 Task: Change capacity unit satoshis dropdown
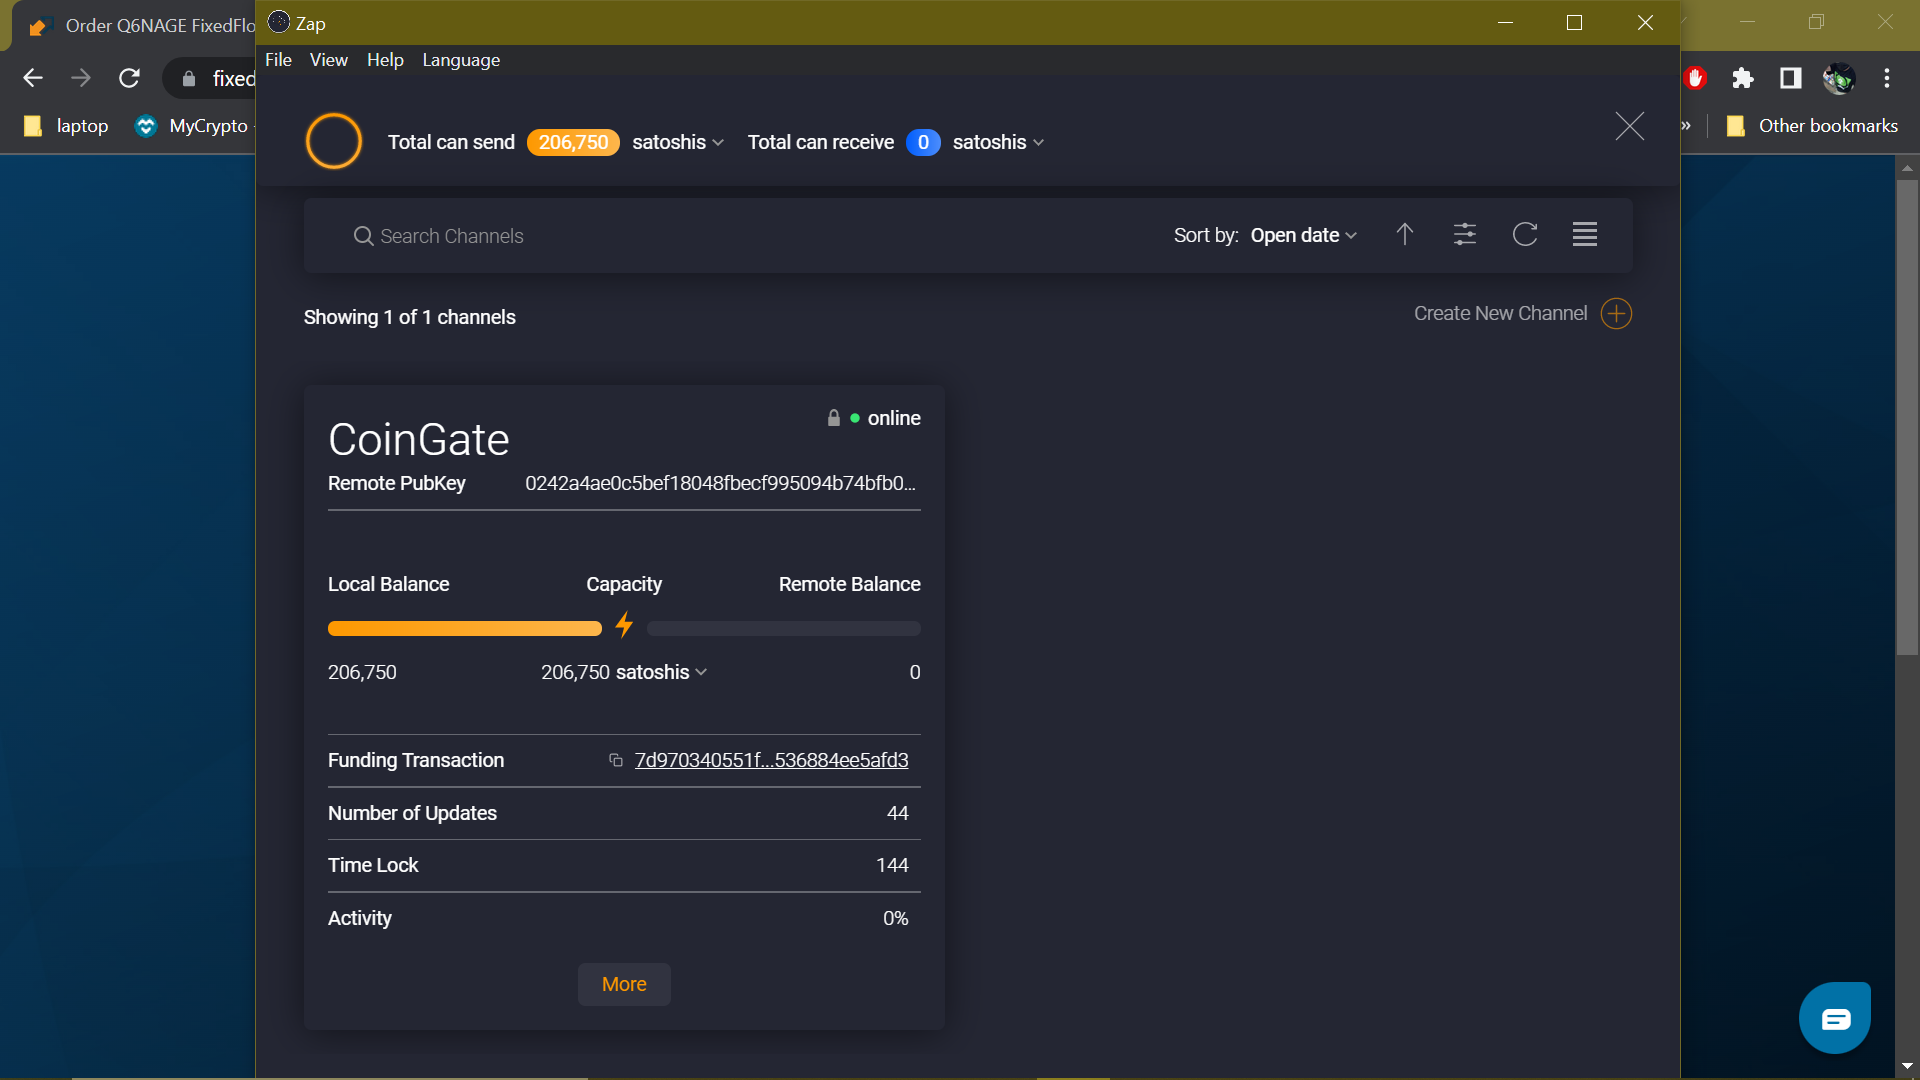662,672
